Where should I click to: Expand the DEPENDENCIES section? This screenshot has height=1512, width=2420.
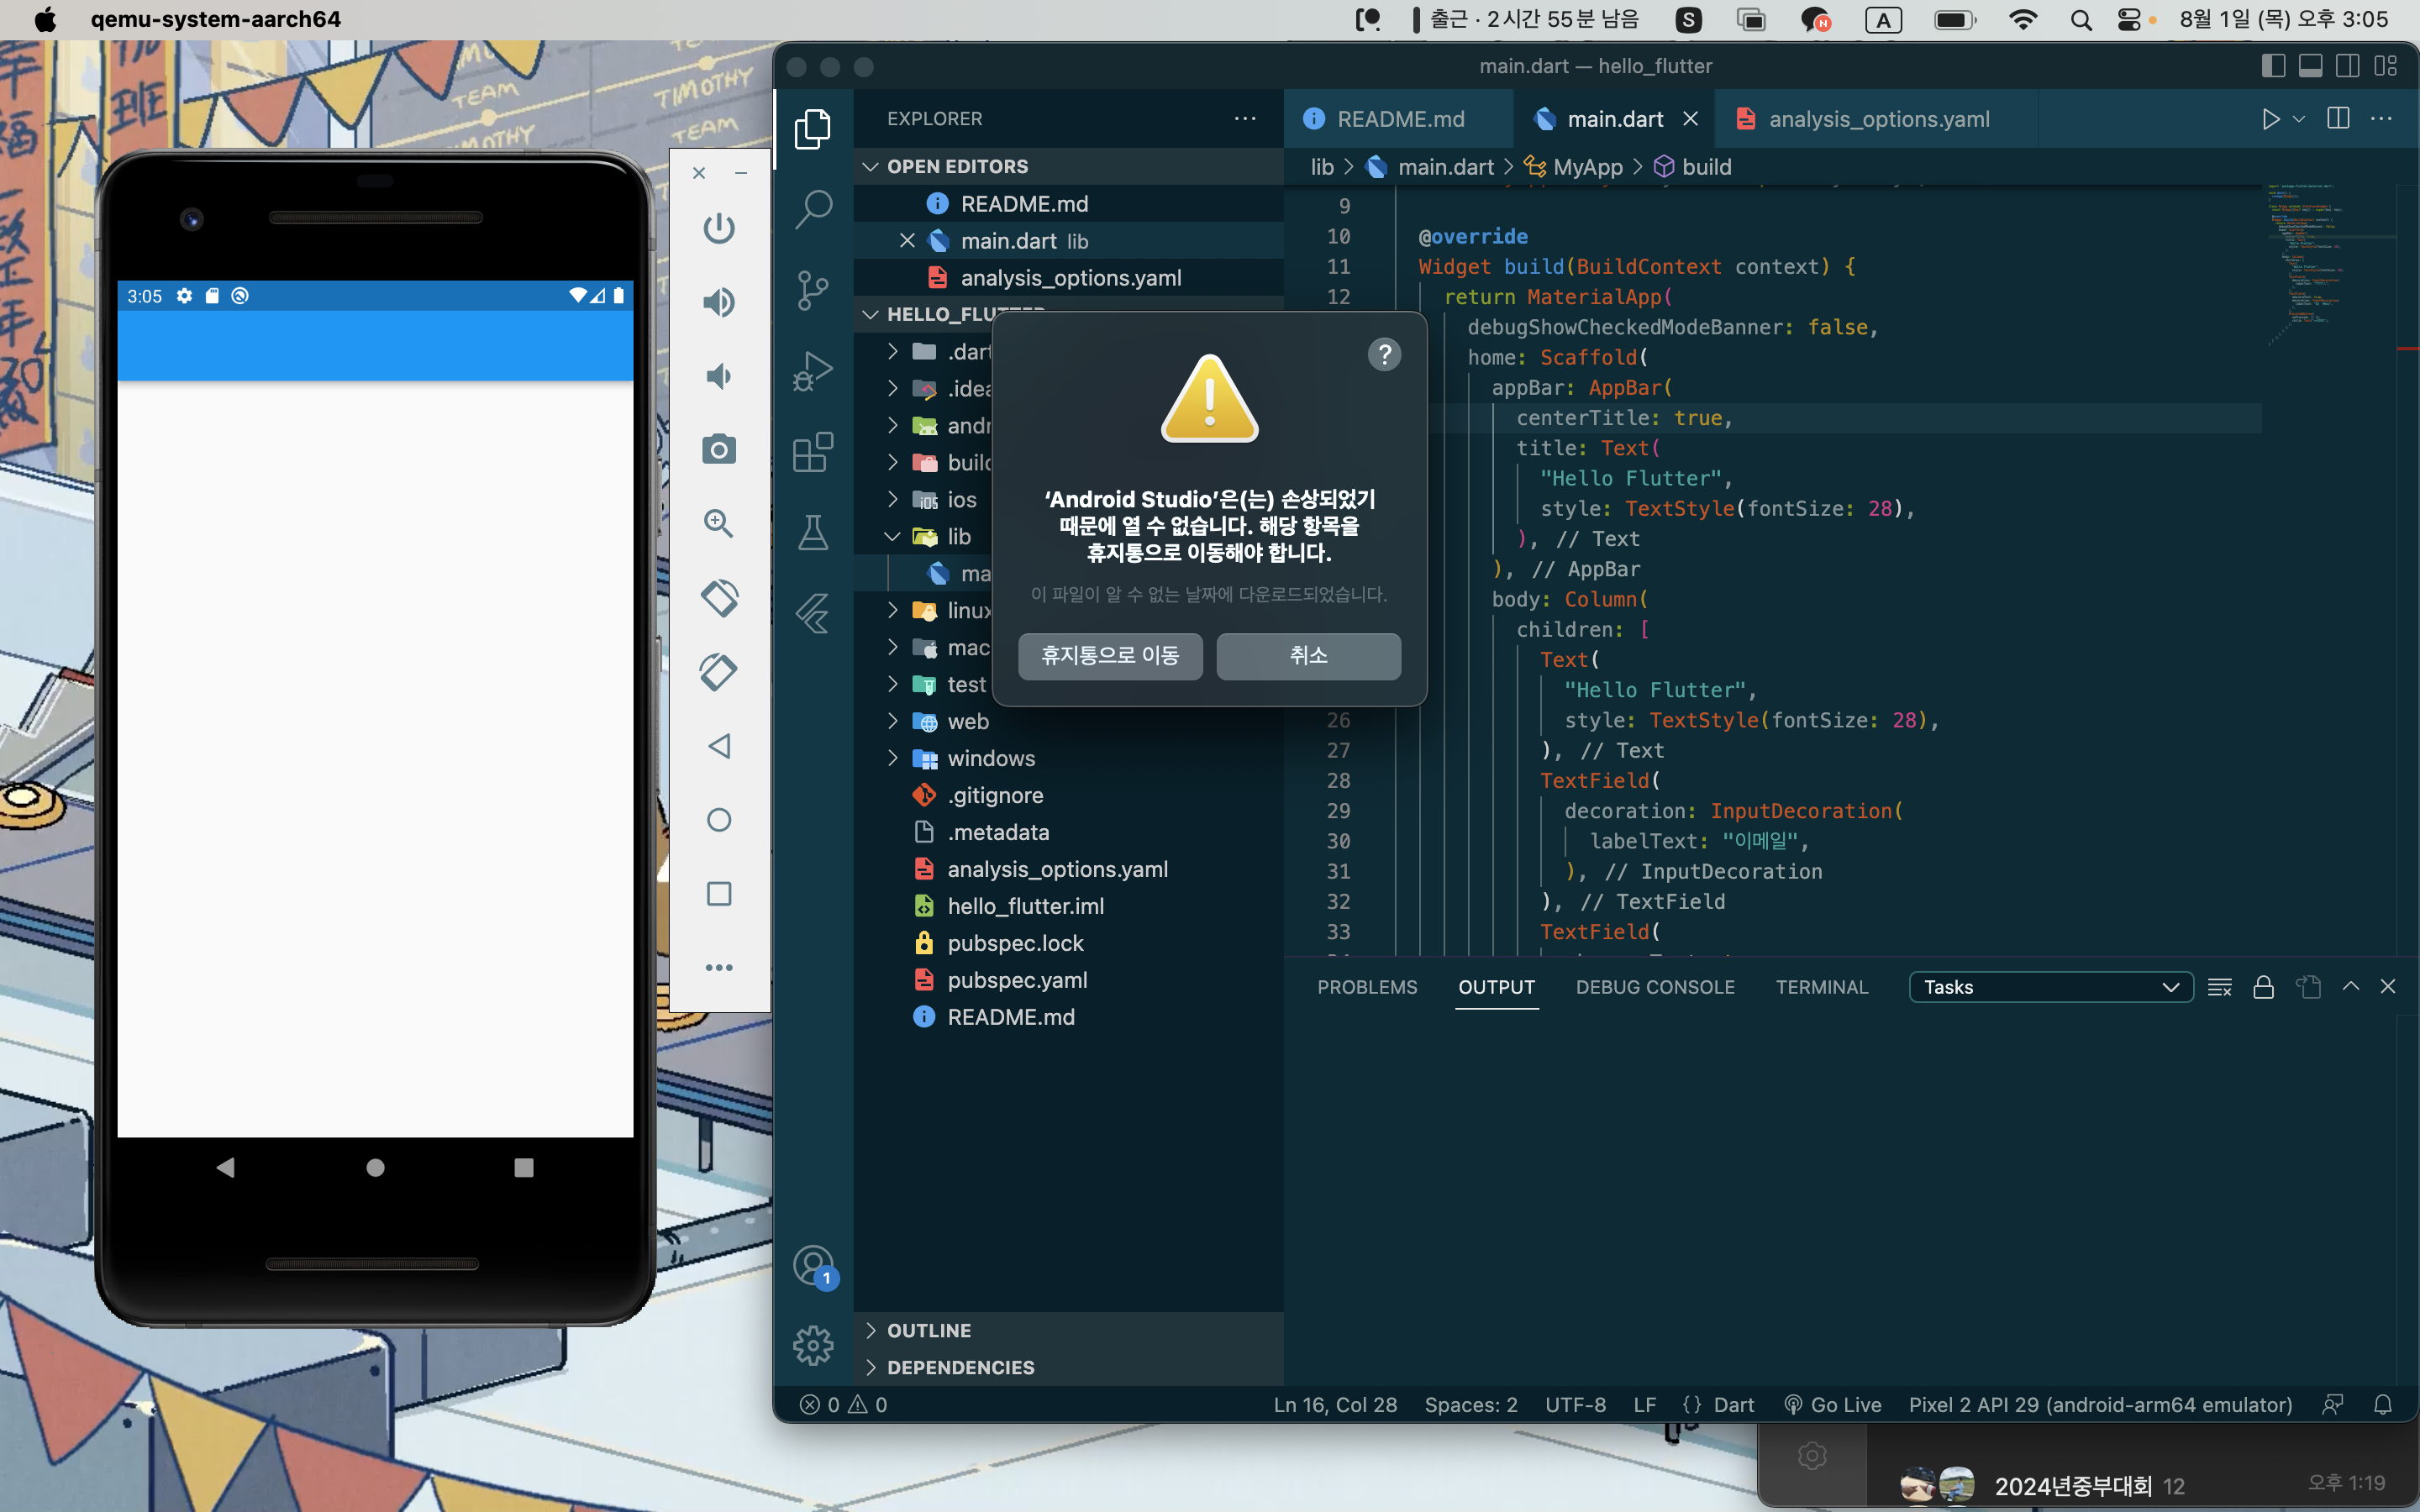pyautogui.click(x=1069, y=1368)
